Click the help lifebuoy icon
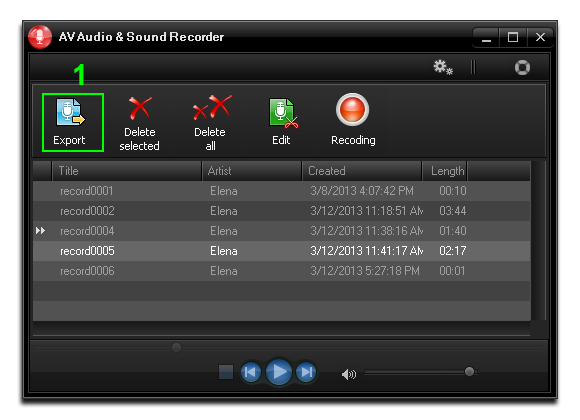The height and width of the screenshot is (420, 580). click(x=522, y=68)
